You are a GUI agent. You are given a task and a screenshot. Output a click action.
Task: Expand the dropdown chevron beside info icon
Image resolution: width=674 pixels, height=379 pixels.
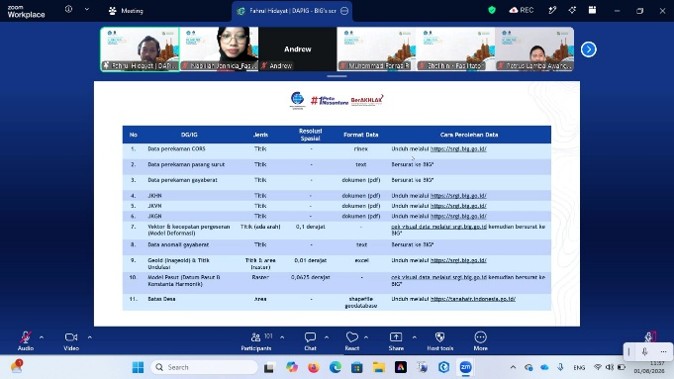point(87,9)
